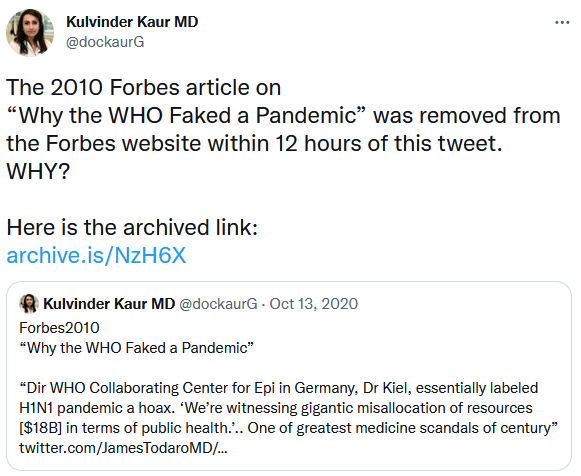
Task: Click quoted title "Why the WHO Faked a Pandemic"
Action: point(136,348)
